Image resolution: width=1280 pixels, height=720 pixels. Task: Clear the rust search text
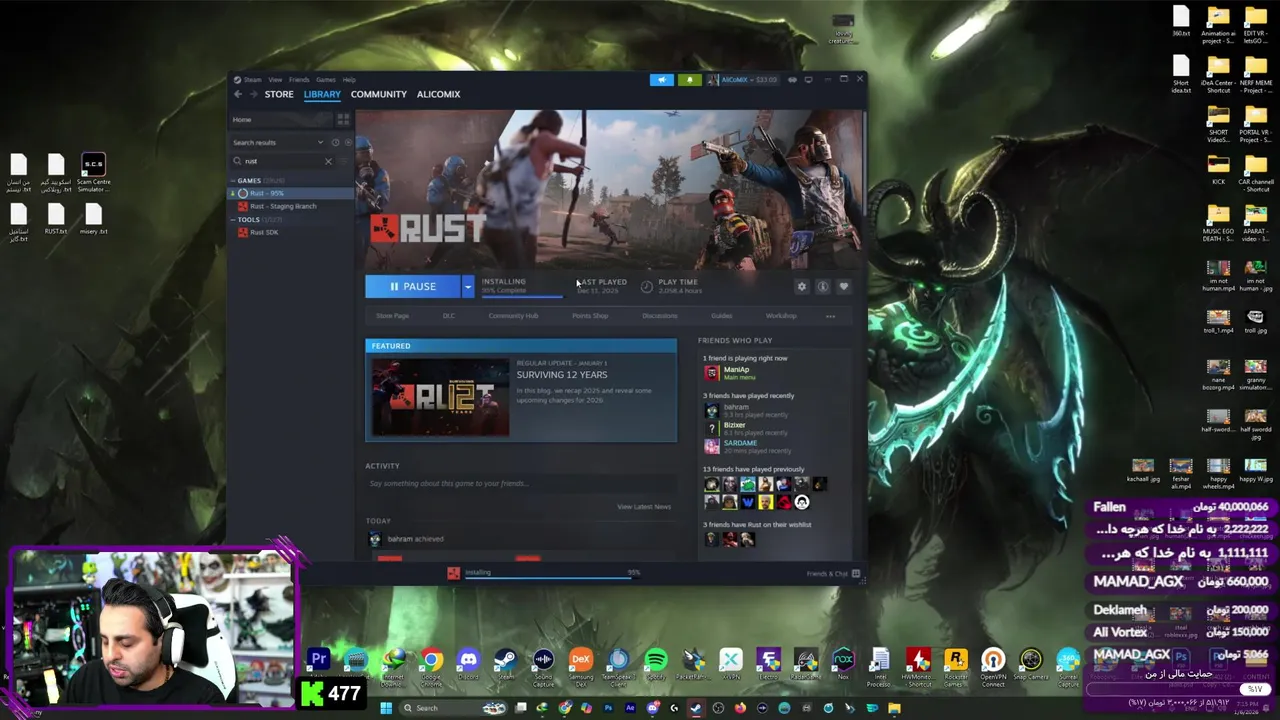(x=328, y=161)
